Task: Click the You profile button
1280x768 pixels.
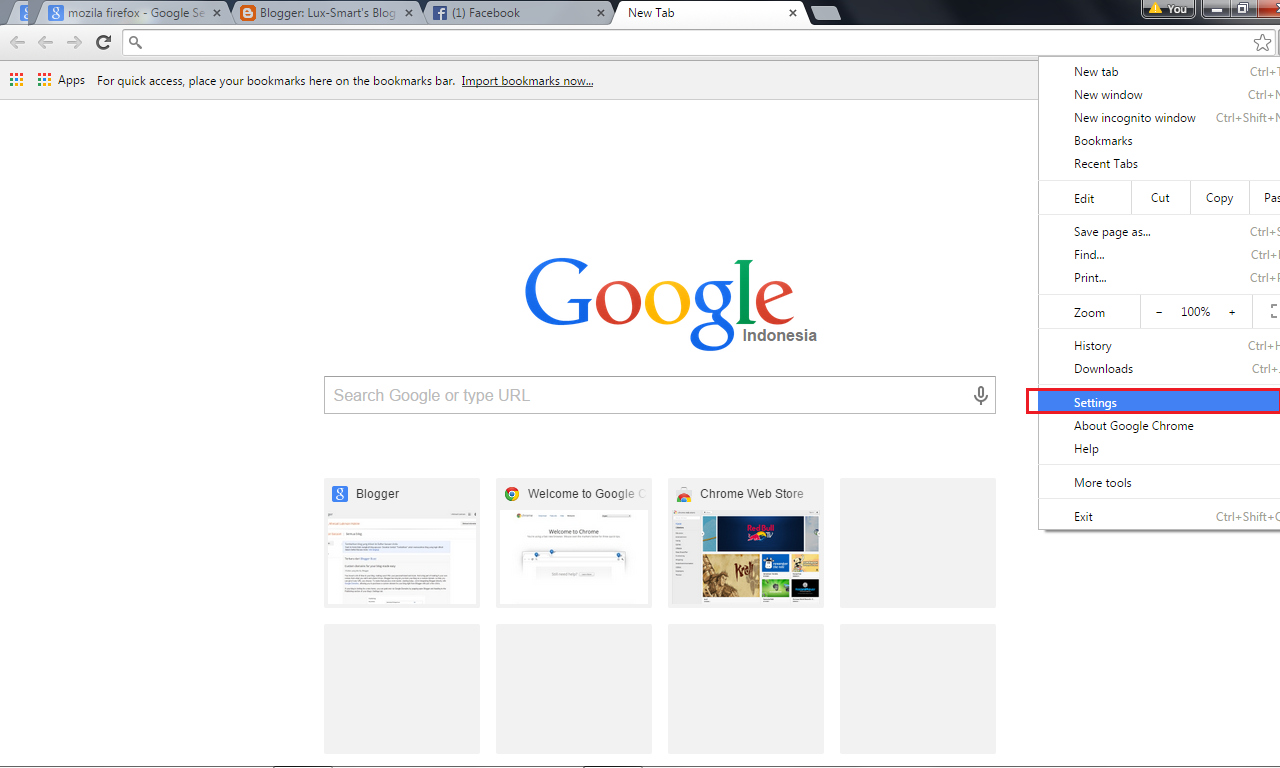Action: (1169, 9)
